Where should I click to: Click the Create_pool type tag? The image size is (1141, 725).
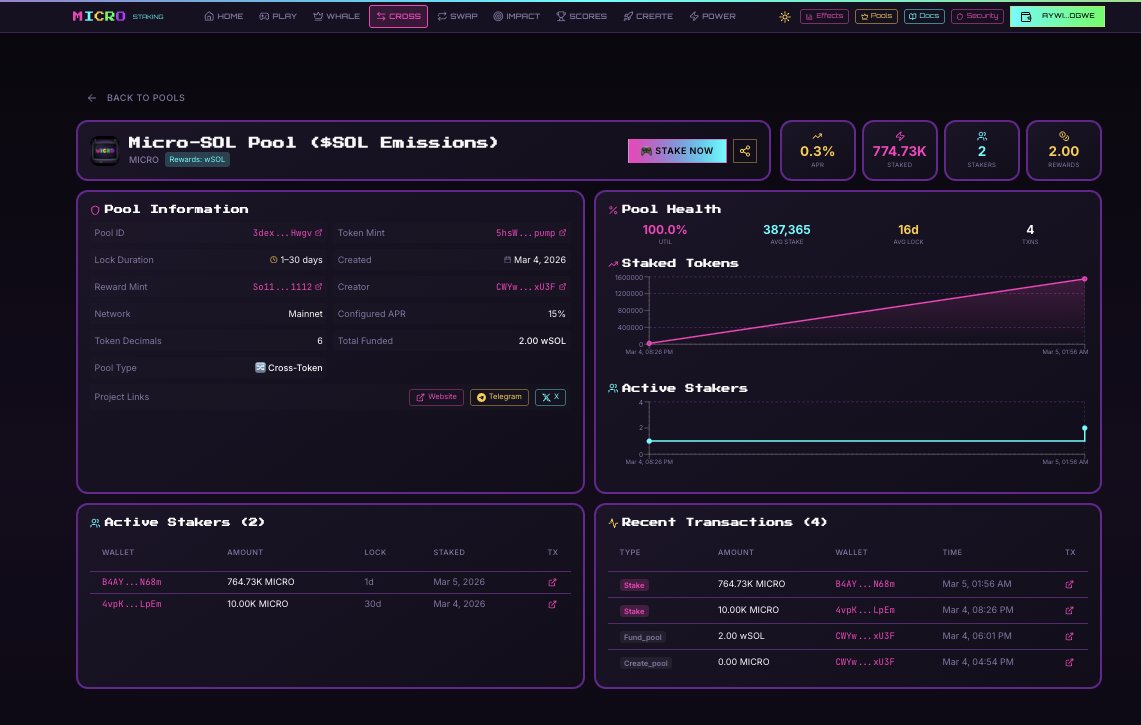(645, 663)
